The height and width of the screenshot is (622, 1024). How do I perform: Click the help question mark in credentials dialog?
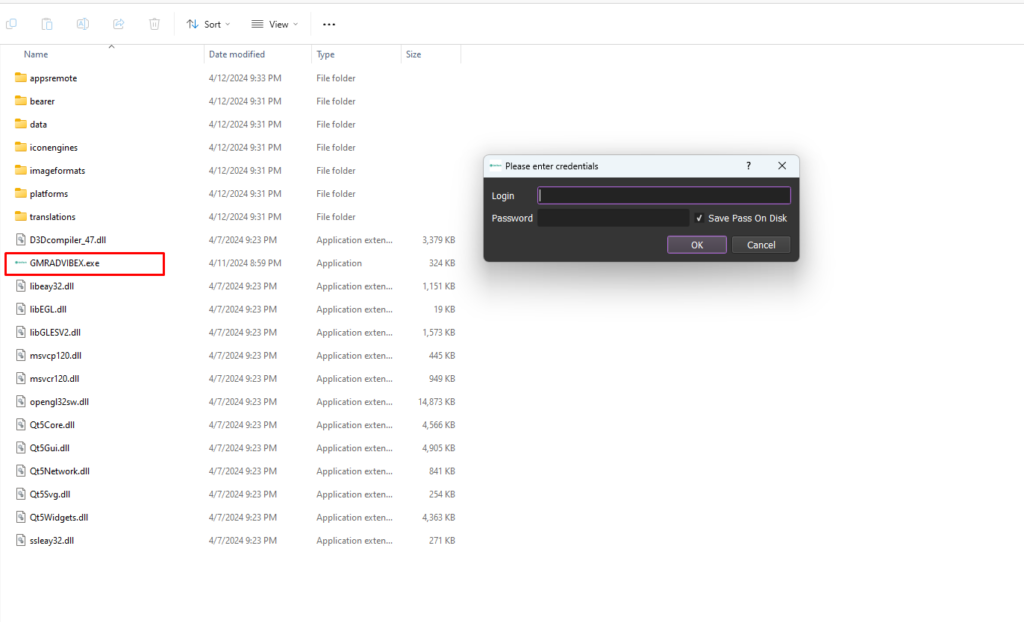pyautogui.click(x=748, y=166)
